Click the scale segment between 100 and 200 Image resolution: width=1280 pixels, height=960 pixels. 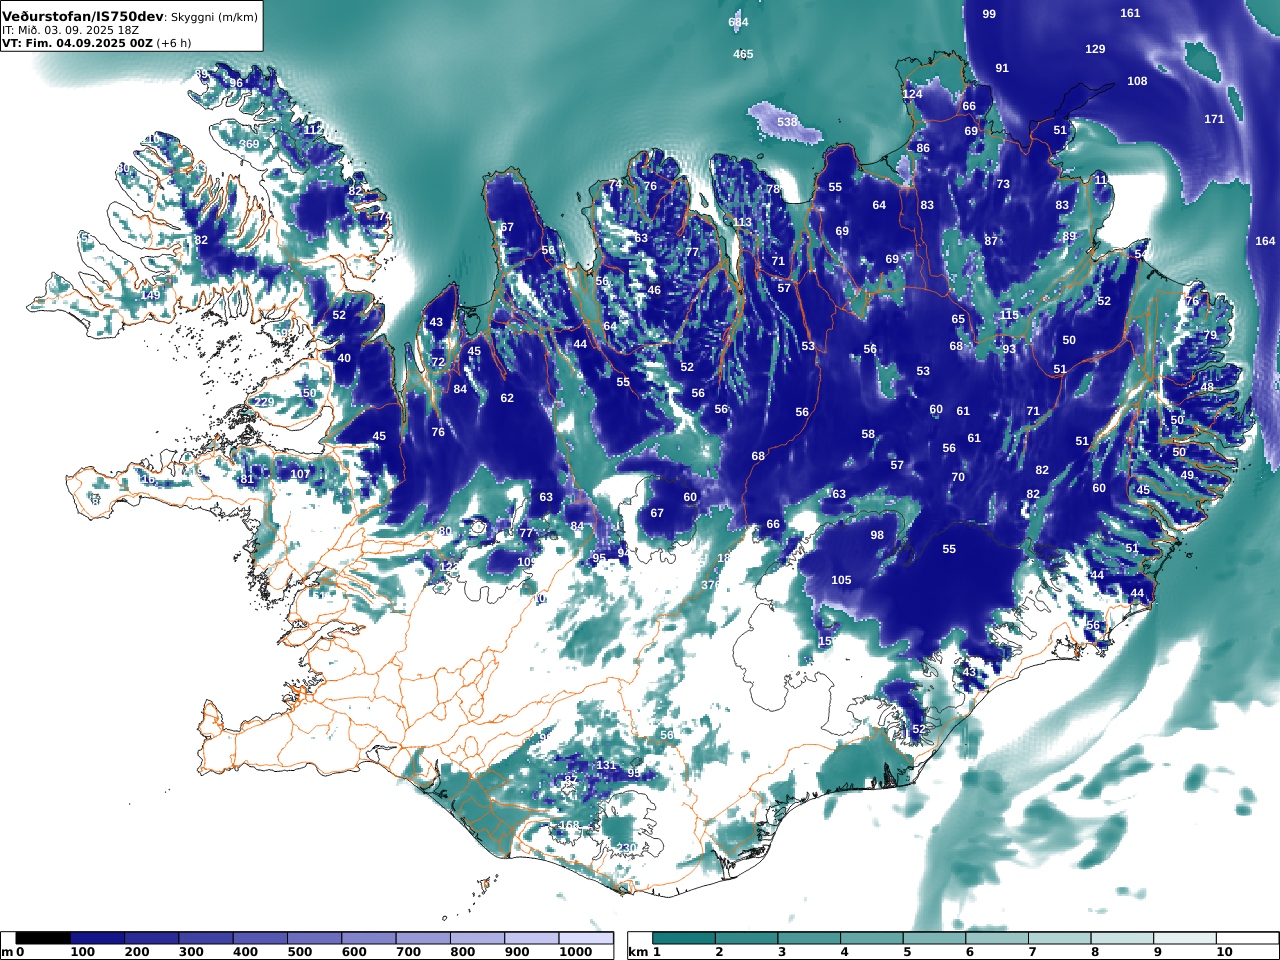pos(98,938)
